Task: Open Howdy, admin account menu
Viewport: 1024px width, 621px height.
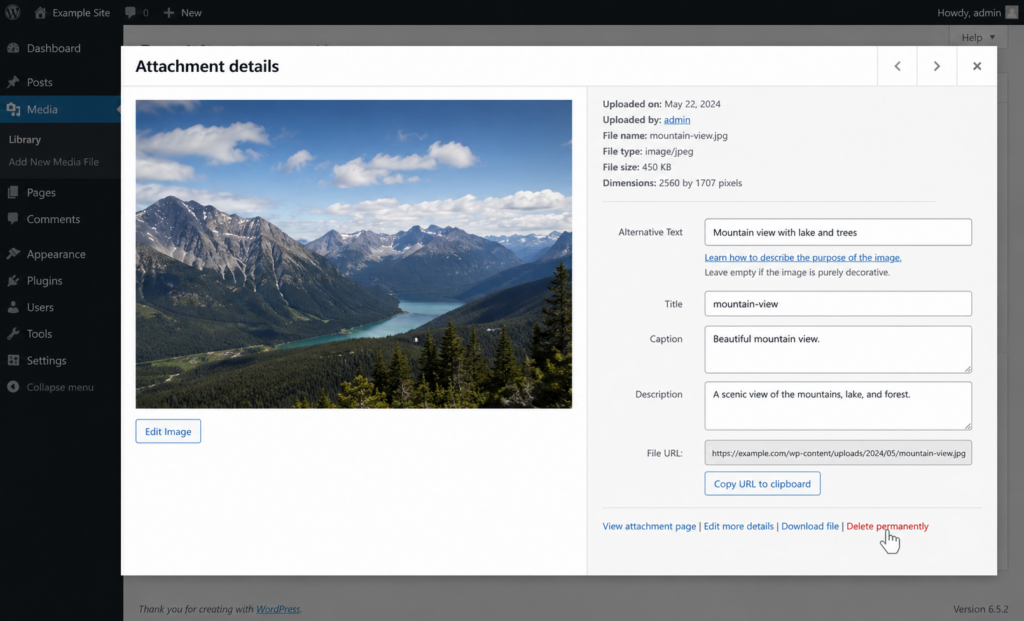Action: coord(977,12)
